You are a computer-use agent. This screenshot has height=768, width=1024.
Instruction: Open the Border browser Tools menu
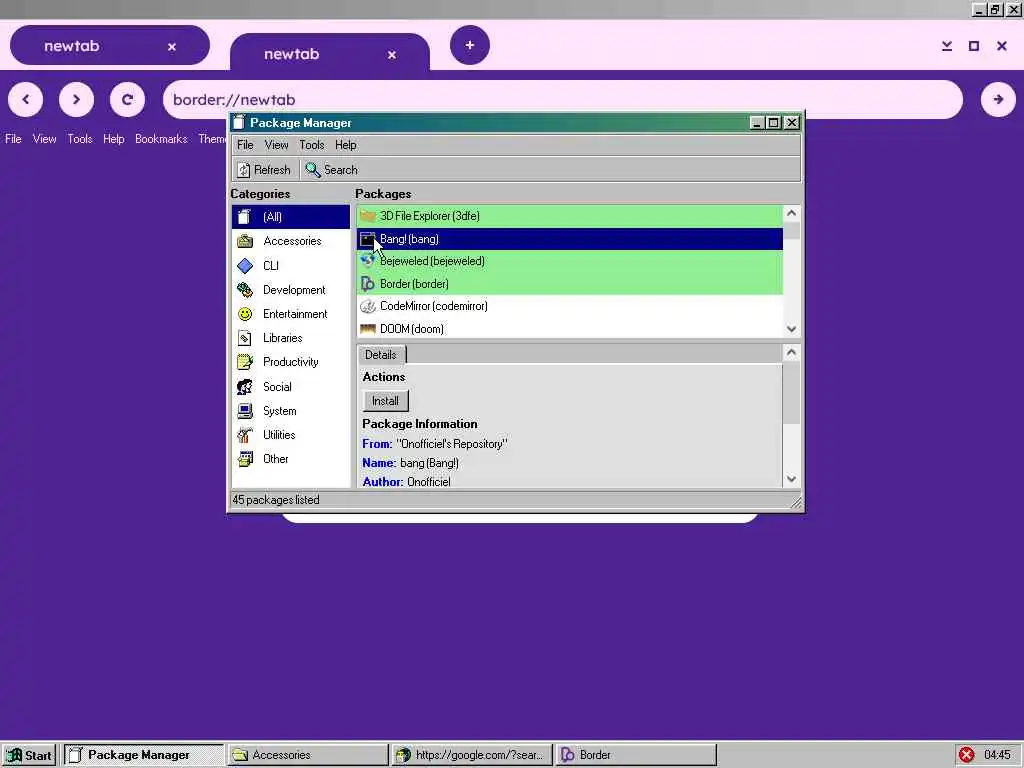(x=80, y=139)
